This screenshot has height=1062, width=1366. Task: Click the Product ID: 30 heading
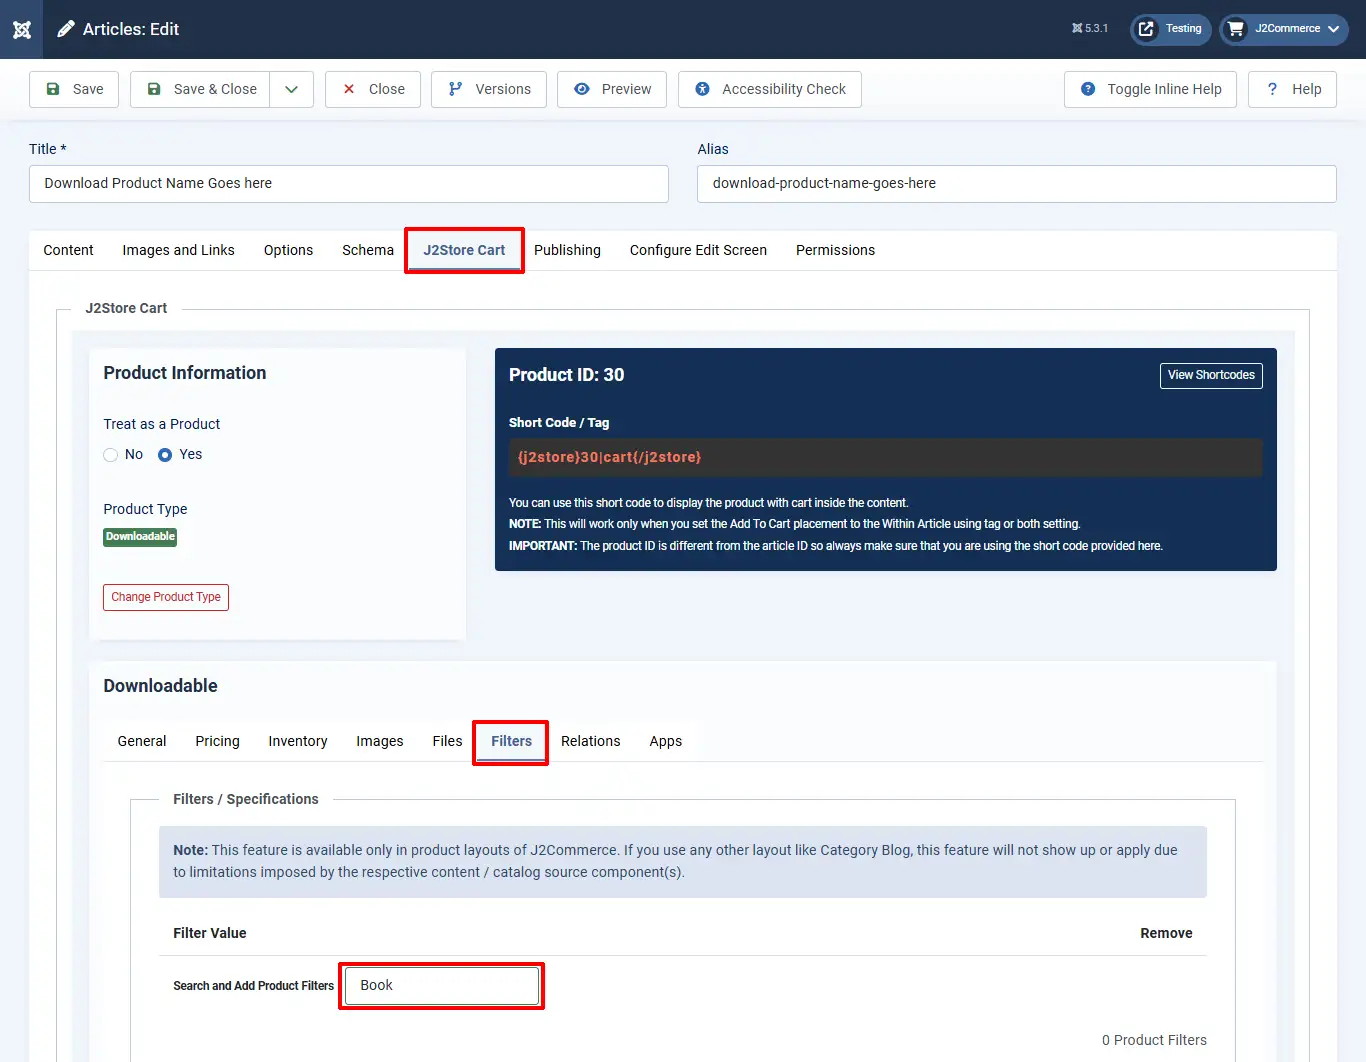coord(566,375)
